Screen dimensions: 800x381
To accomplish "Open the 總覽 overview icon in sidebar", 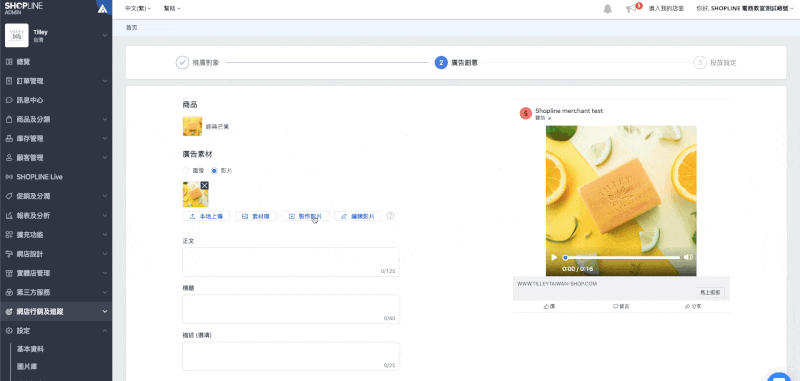I will (x=9, y=62).
